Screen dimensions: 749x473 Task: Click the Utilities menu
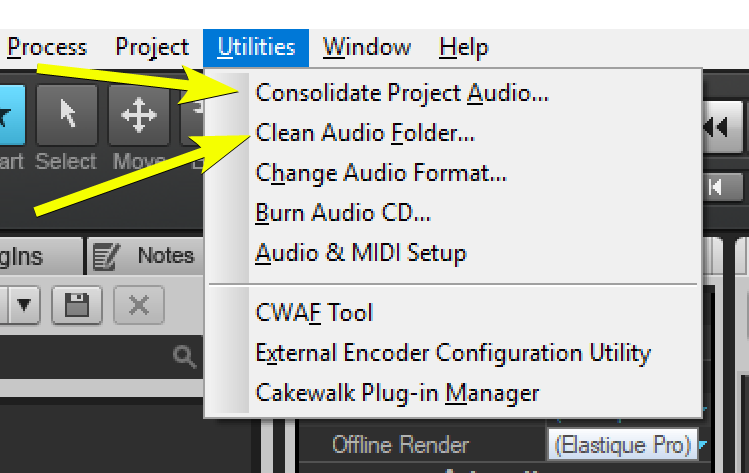pyautogui.click(x=256, y=47)
